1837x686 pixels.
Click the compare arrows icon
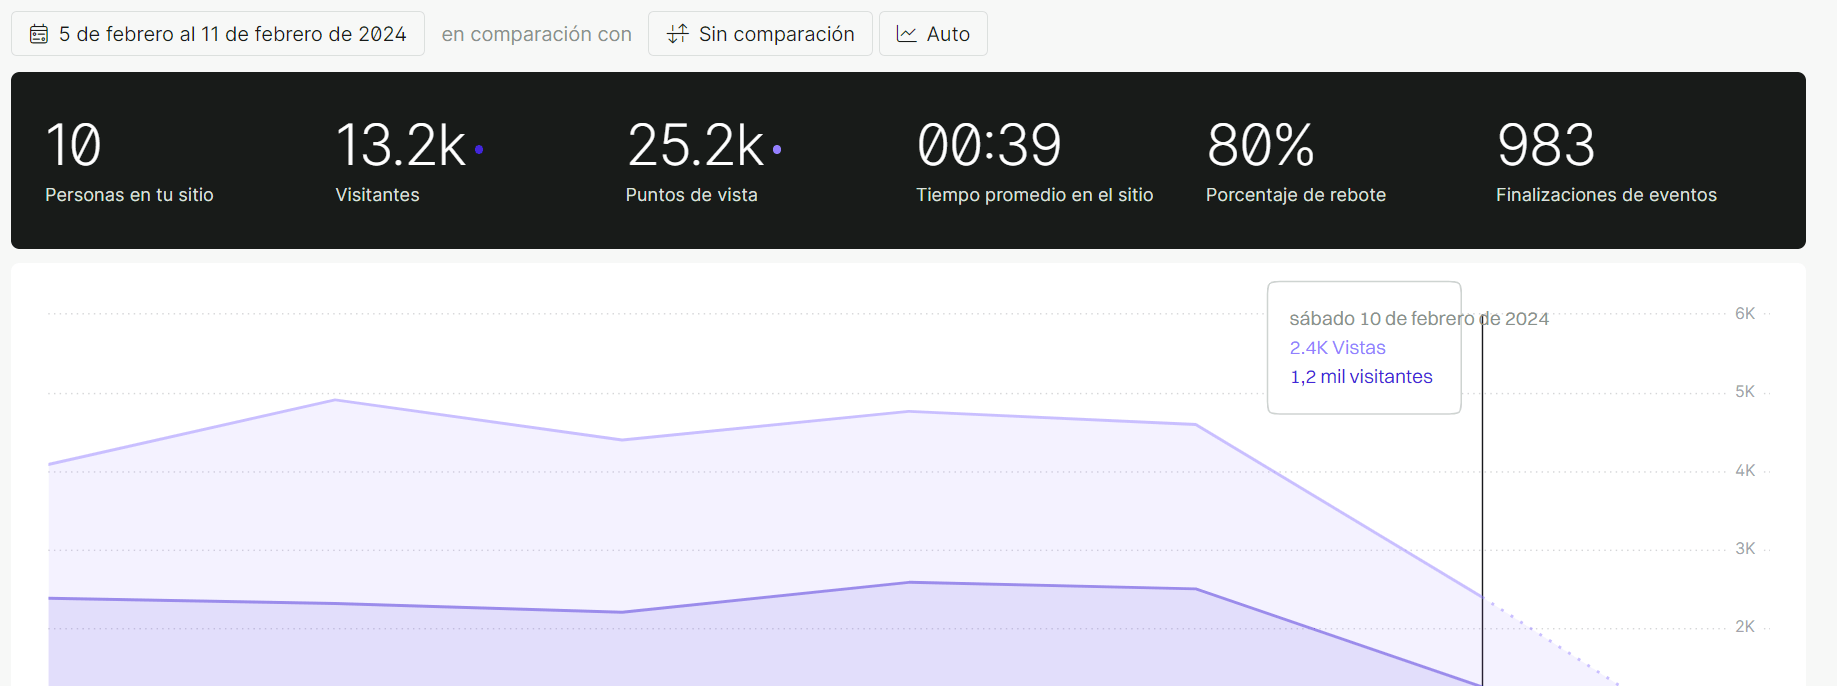pyautogui.click(x=678, y=34)
